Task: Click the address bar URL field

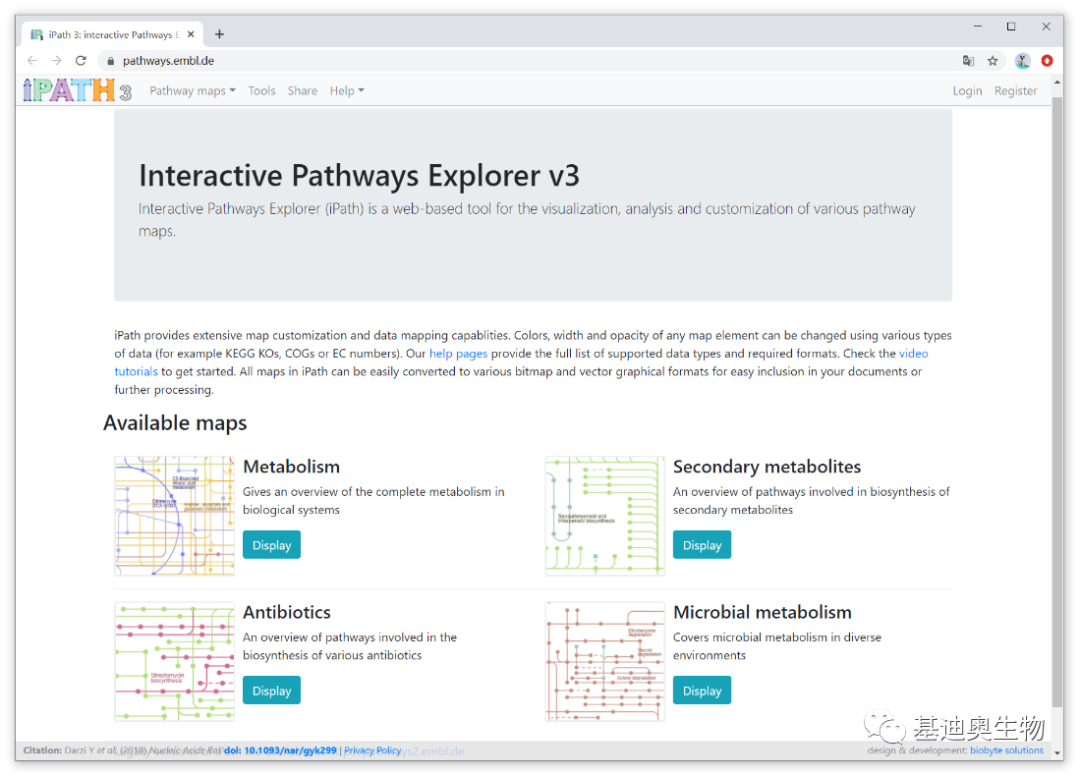Action: pyautogui.click(x=500, y=61)
